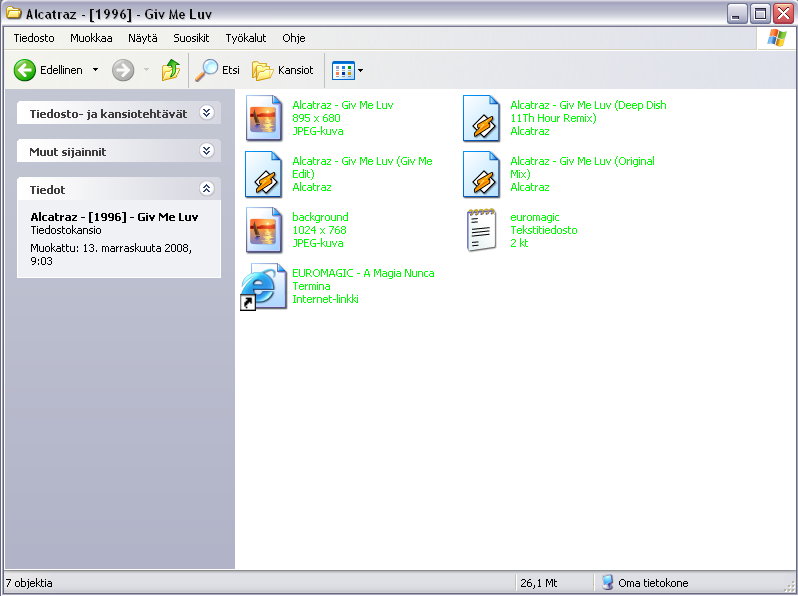Open the Etsi search magnifier
The width and height of the screenshot is (798, 596).
[207, 70]
